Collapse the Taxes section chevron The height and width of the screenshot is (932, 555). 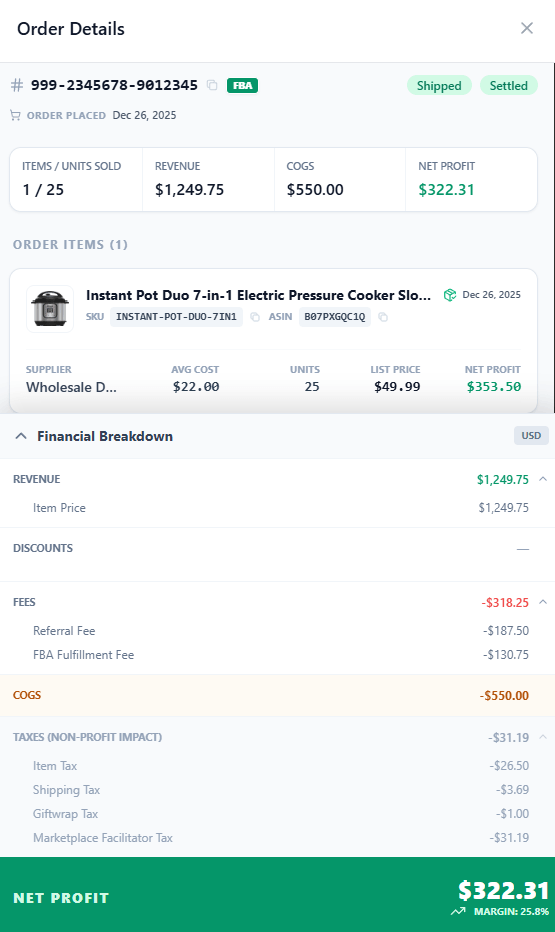pyautogui.click(x=543, y=737)
